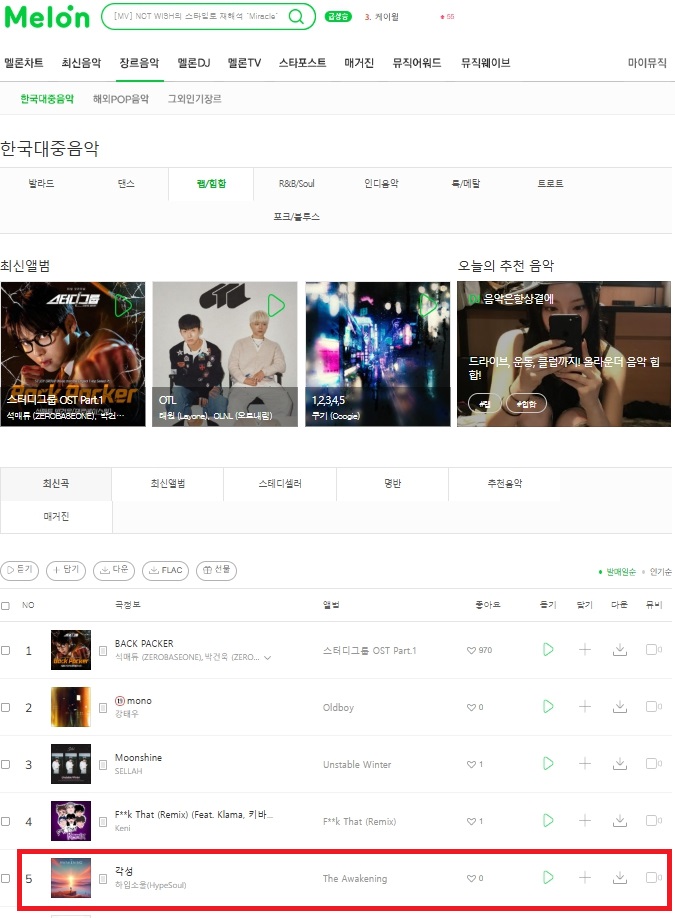
Task: Expand artist list for BACK PACKER
Action: [x=268, y=657]
